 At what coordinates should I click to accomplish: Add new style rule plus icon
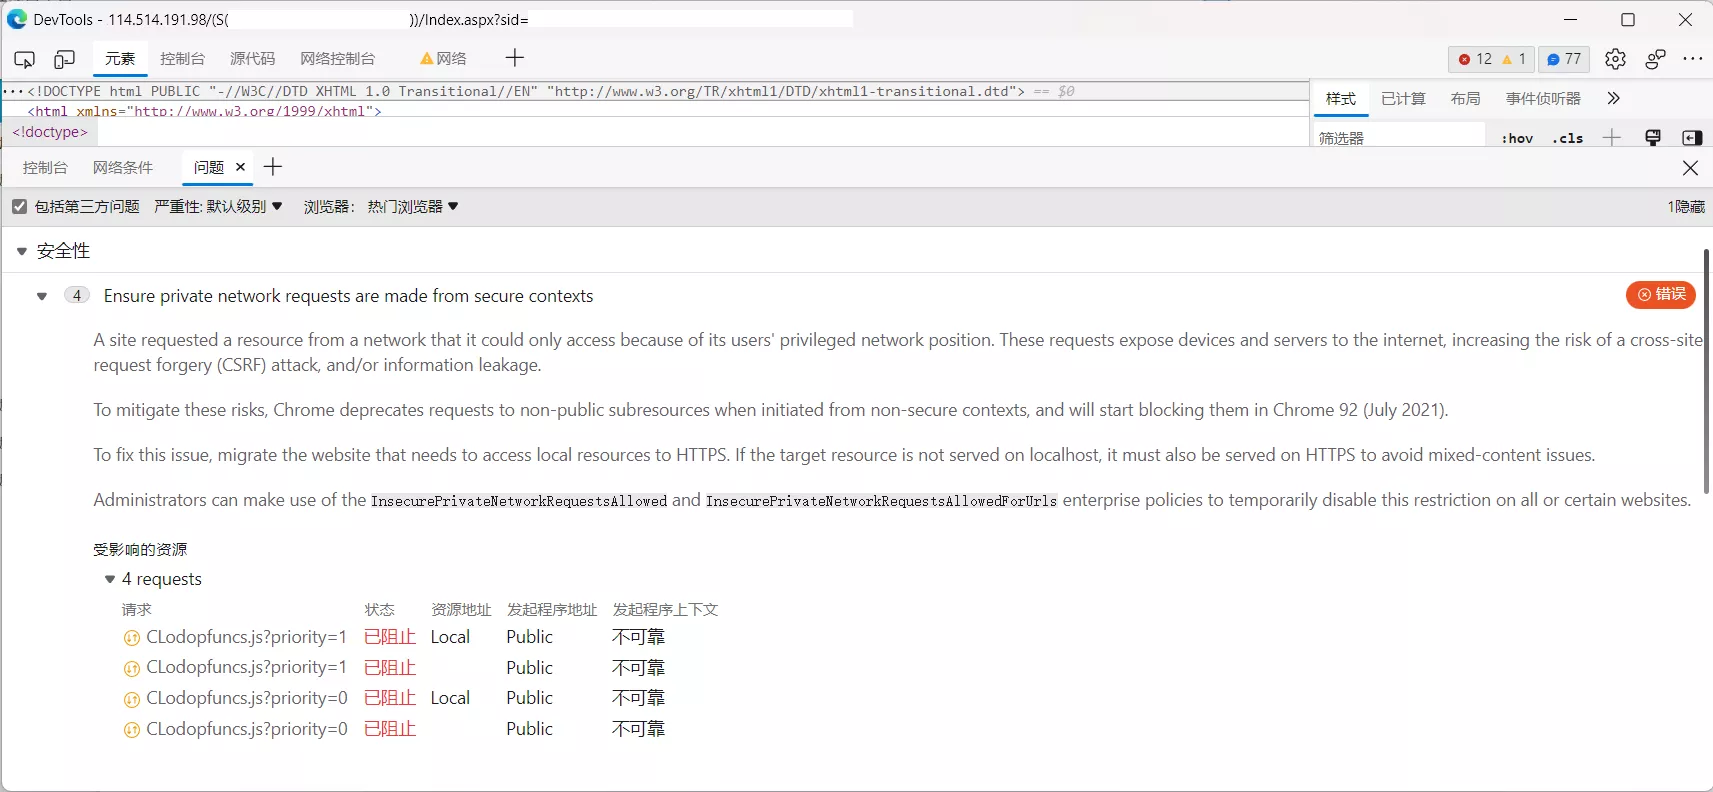tap(1611, 137)
